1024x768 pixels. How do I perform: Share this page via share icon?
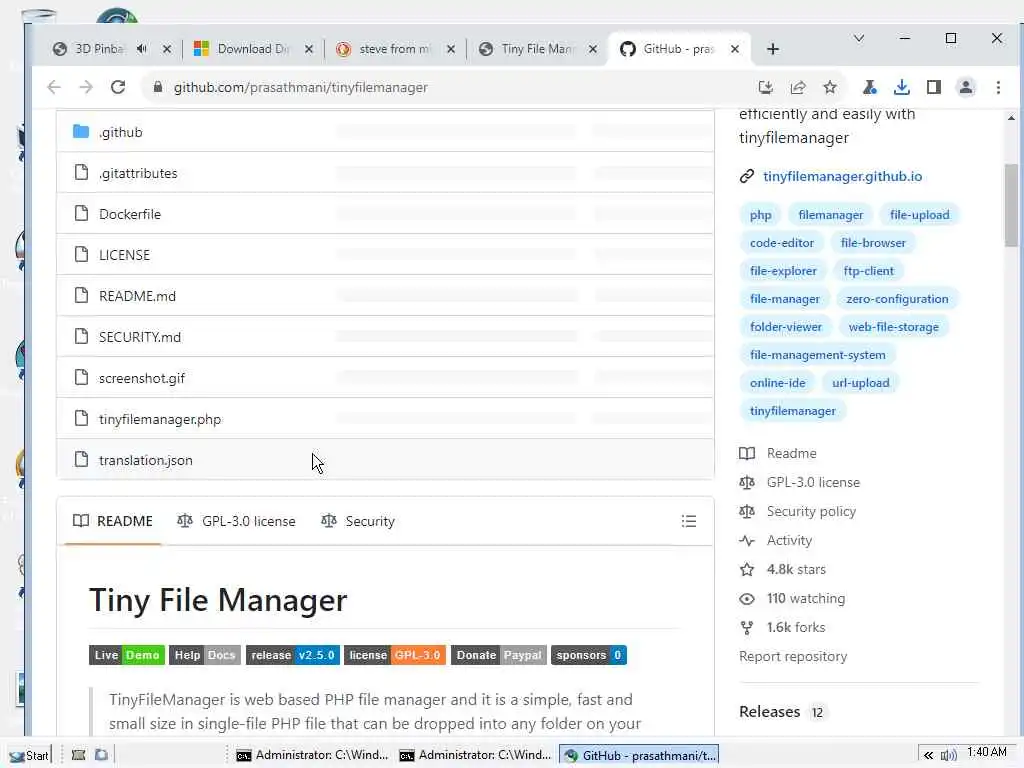[797, 87]
